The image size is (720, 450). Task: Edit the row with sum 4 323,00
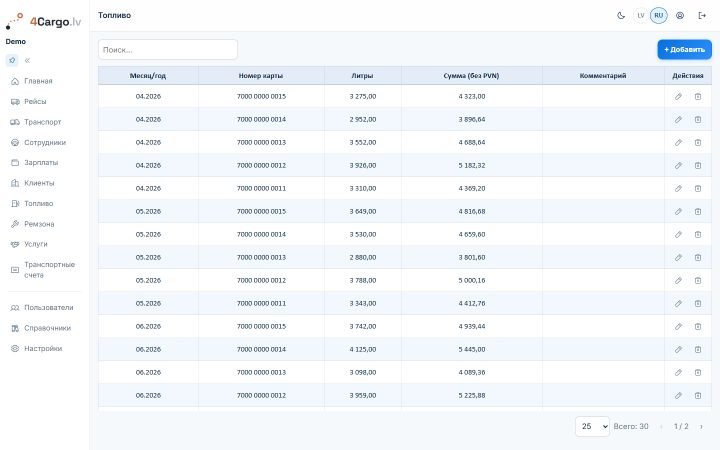point(678,96)
